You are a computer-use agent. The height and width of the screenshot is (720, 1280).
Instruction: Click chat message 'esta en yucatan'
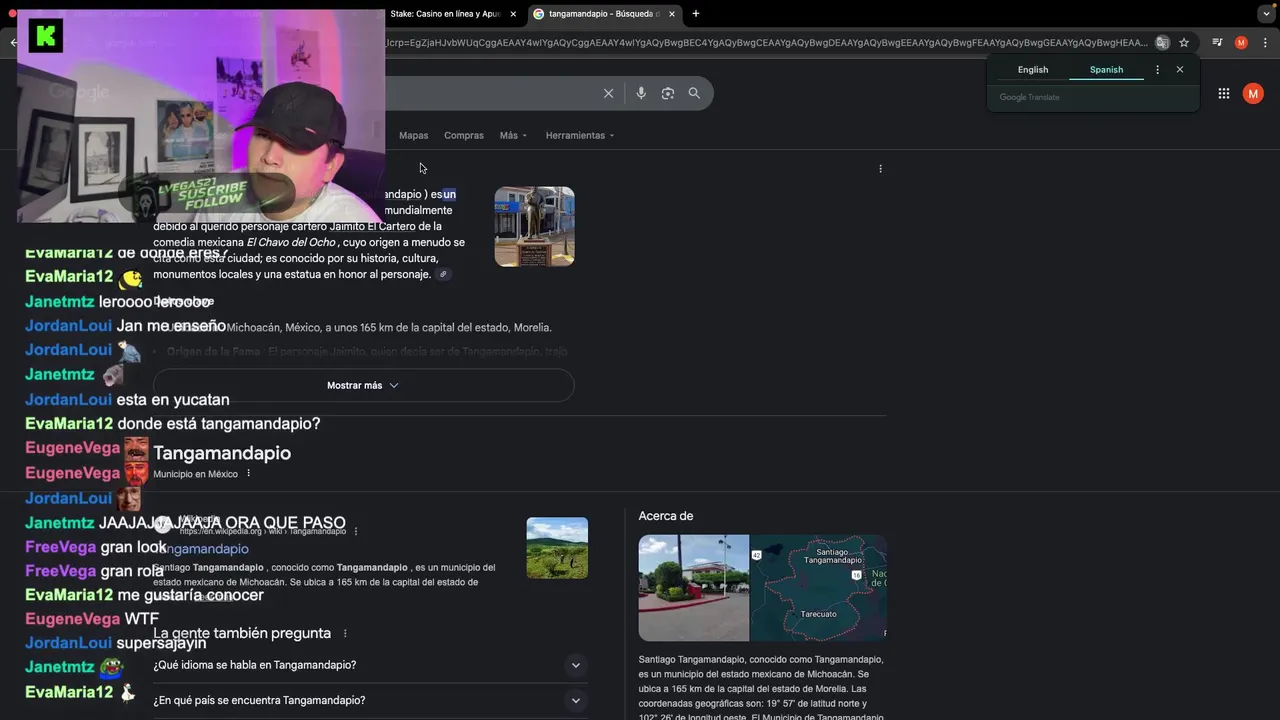click(173, 399)
